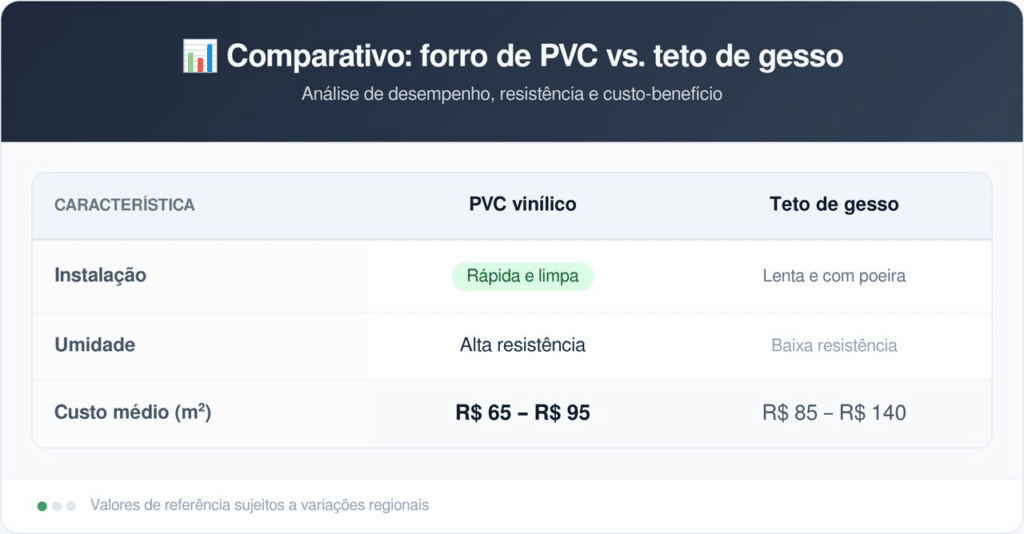Click the PVC price "R$ 65 – R$ 95"
The height and width of the screenshot is (534, 1024).
(522, 412)
